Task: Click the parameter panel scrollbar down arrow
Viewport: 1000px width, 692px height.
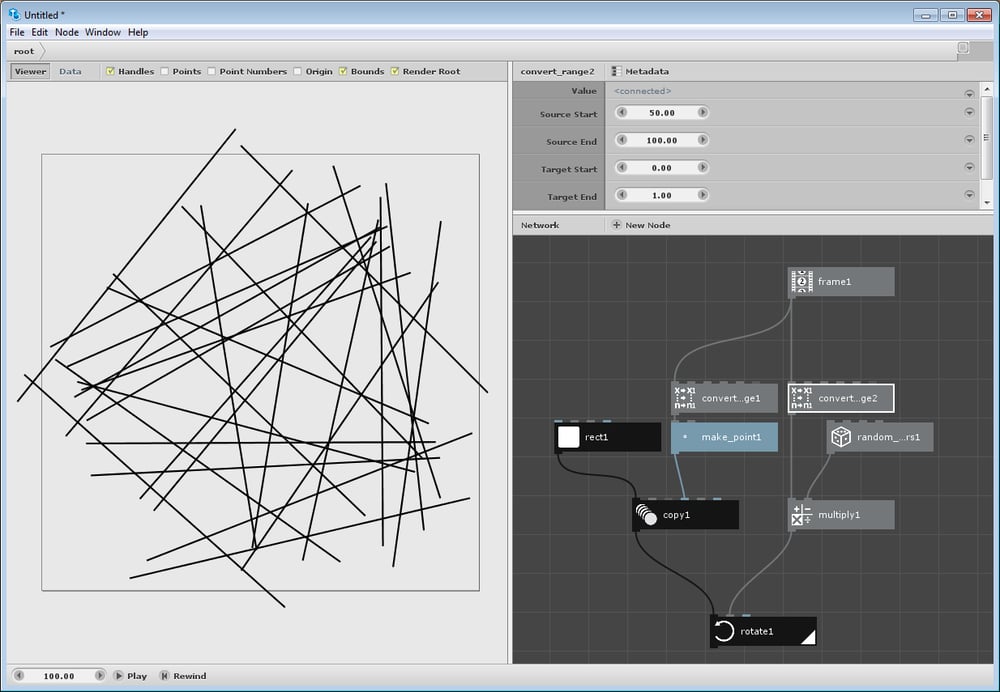Action: [x=987, y=203]
